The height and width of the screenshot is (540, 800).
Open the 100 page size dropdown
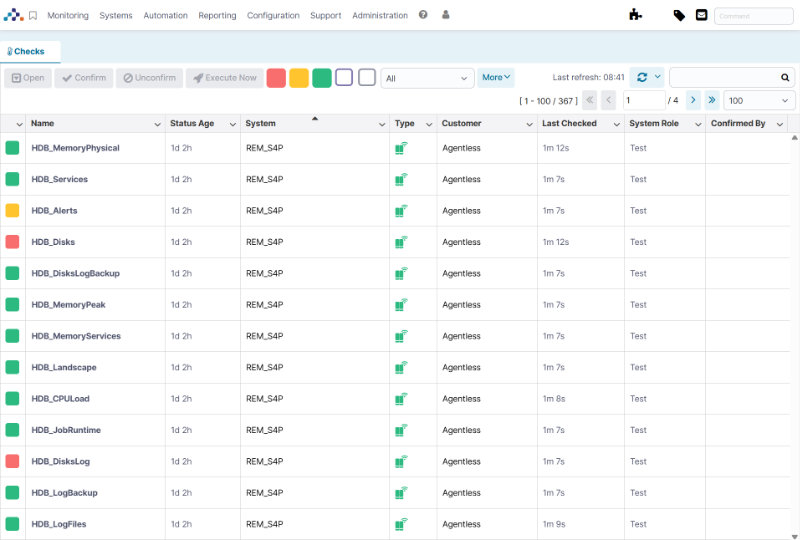click(759, 101)
